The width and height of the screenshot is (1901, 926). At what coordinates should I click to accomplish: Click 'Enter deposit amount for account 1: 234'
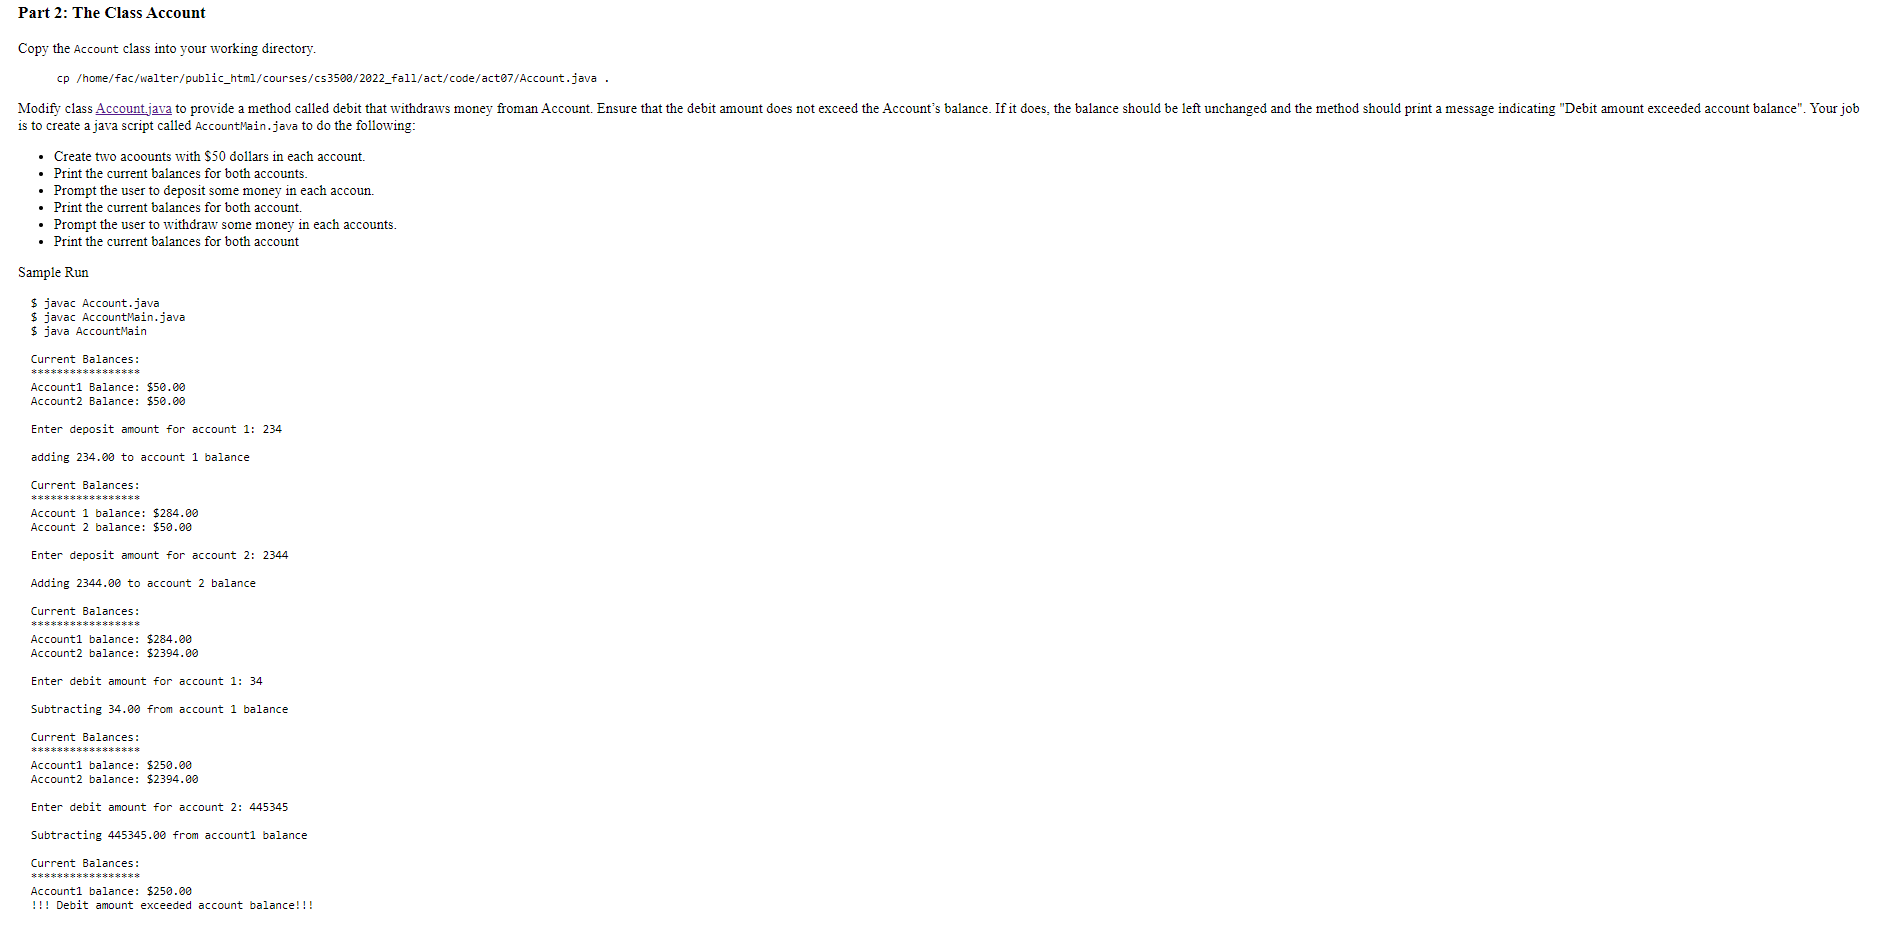coord(156,429)
